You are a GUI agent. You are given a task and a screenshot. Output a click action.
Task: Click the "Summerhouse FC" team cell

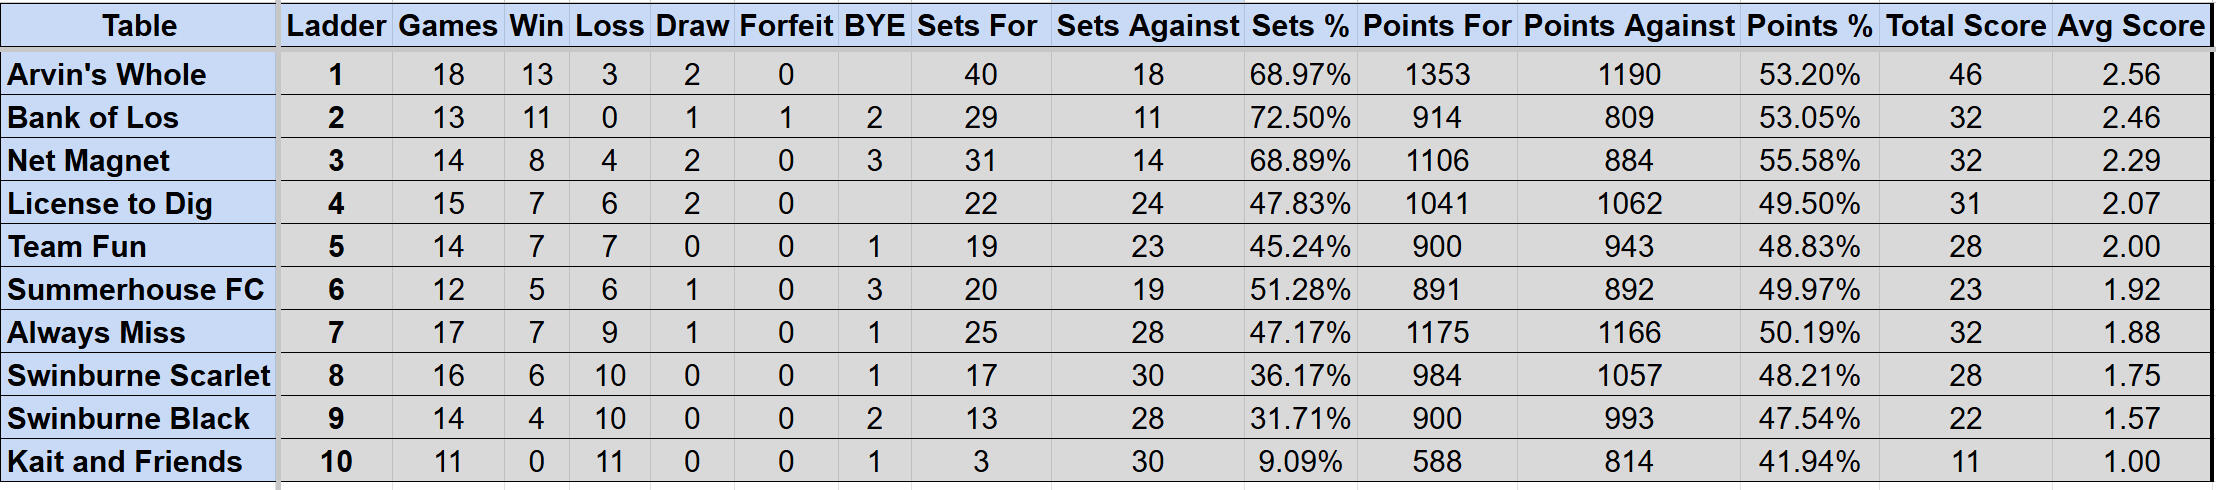click(136, 289)
